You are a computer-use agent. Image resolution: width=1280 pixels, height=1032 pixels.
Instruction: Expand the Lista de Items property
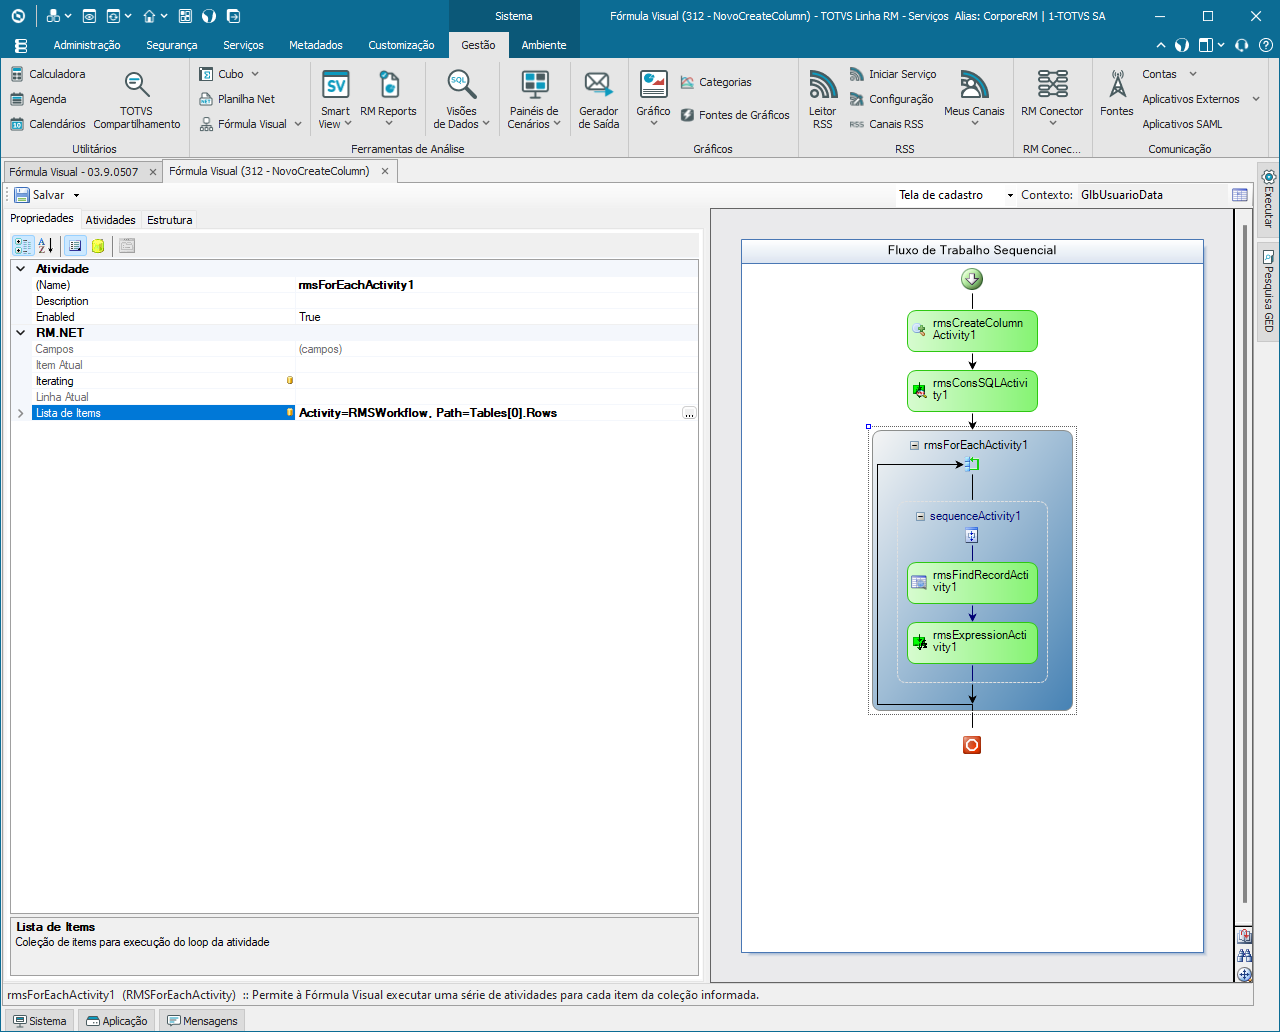[20, 413]
